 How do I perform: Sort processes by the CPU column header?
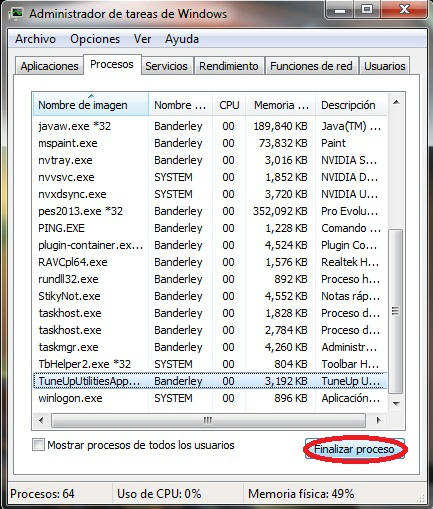click(229, 105)
